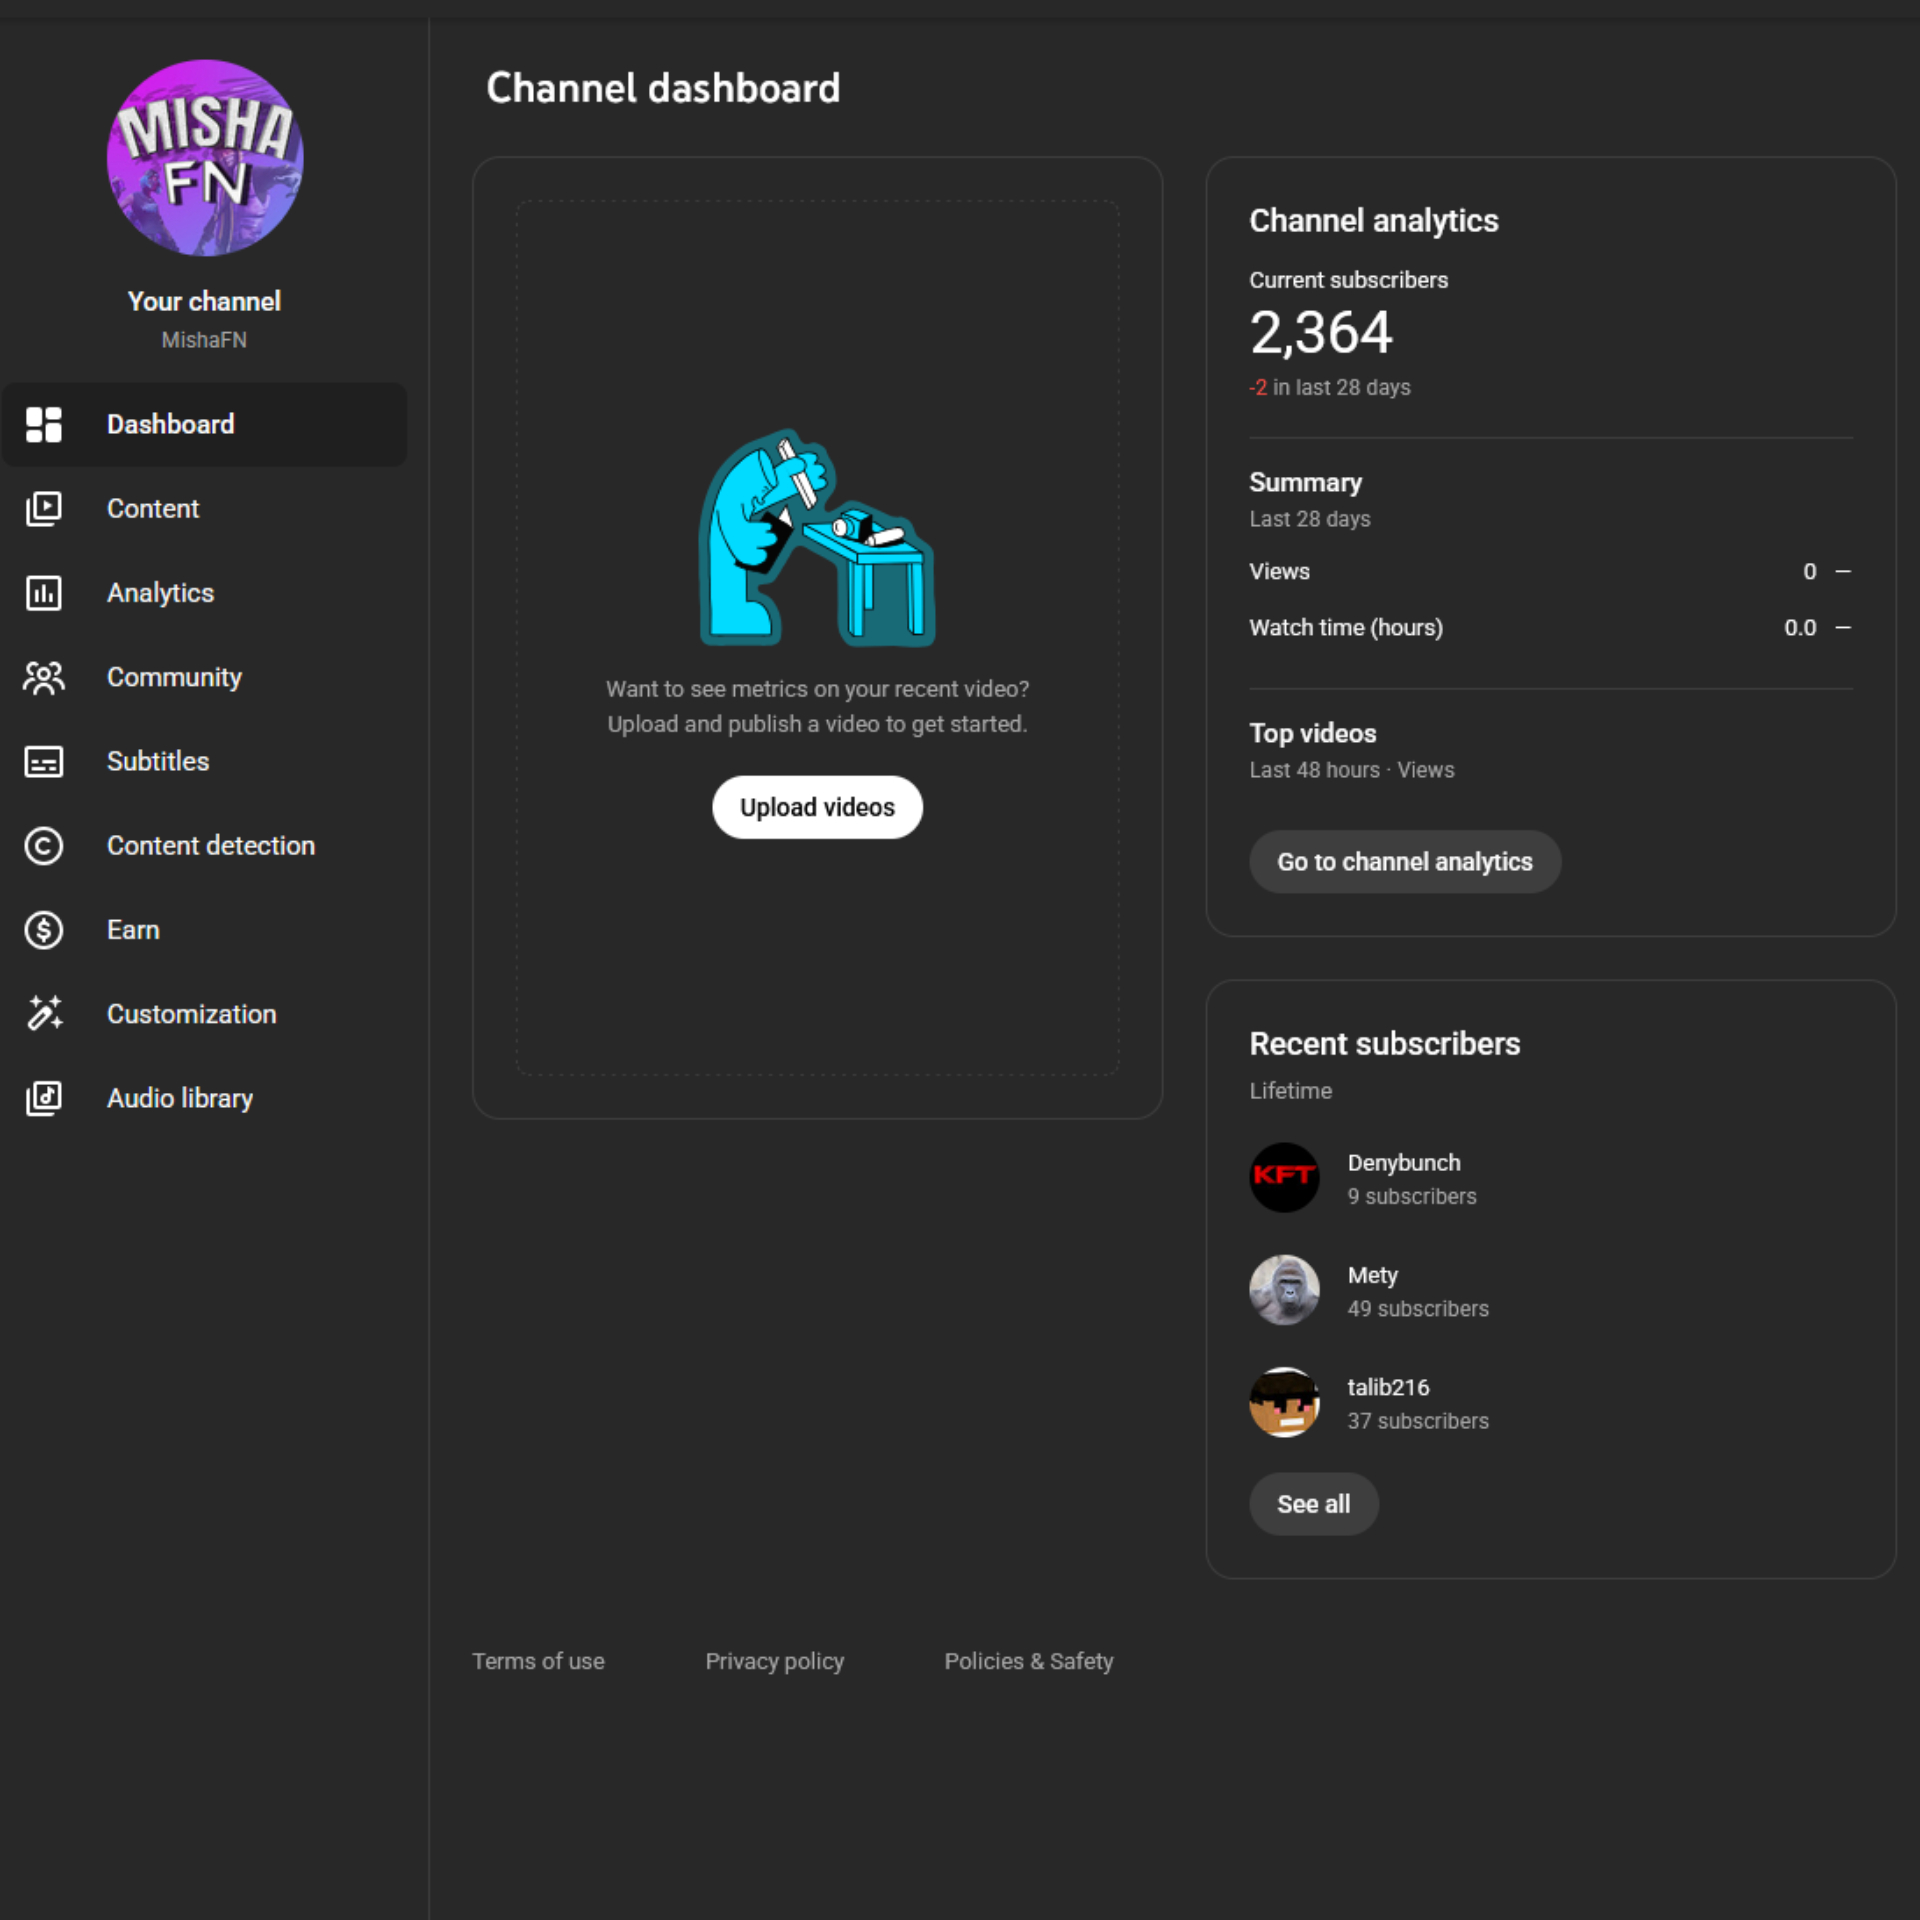Click the MishaFN channel avatar

pos(205,158)
